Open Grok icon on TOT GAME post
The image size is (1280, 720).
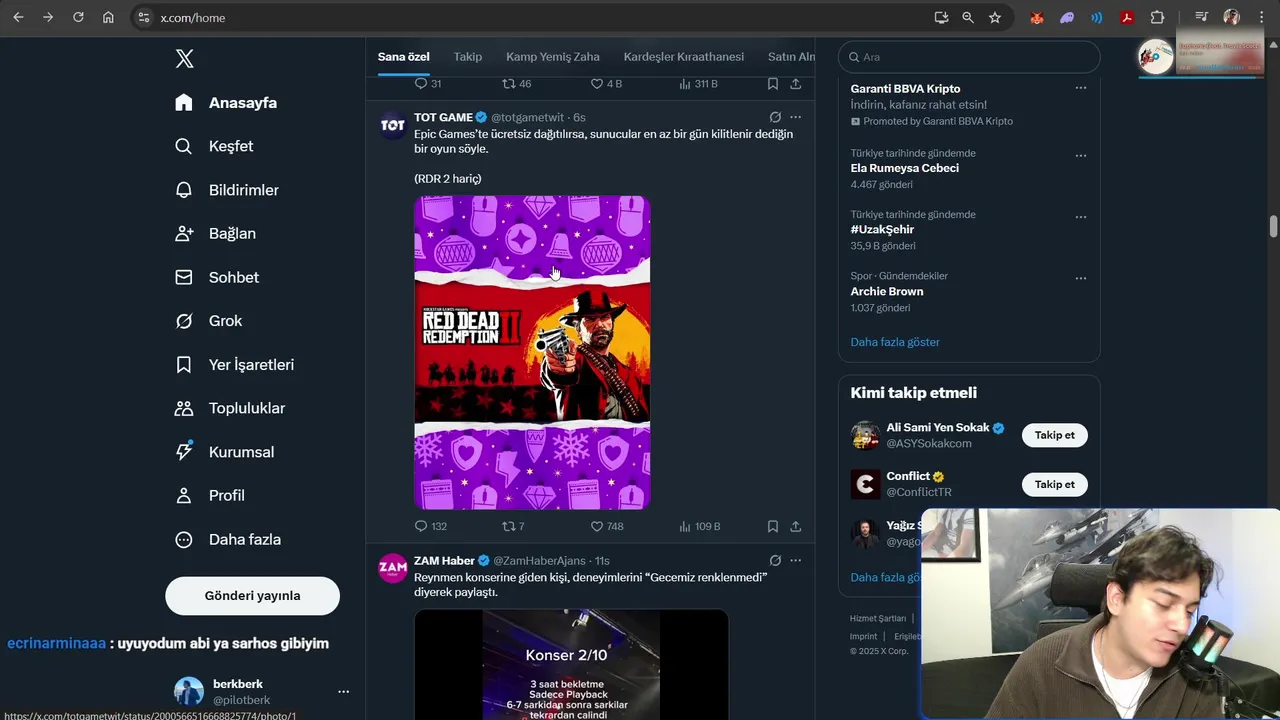click(775, 117)
